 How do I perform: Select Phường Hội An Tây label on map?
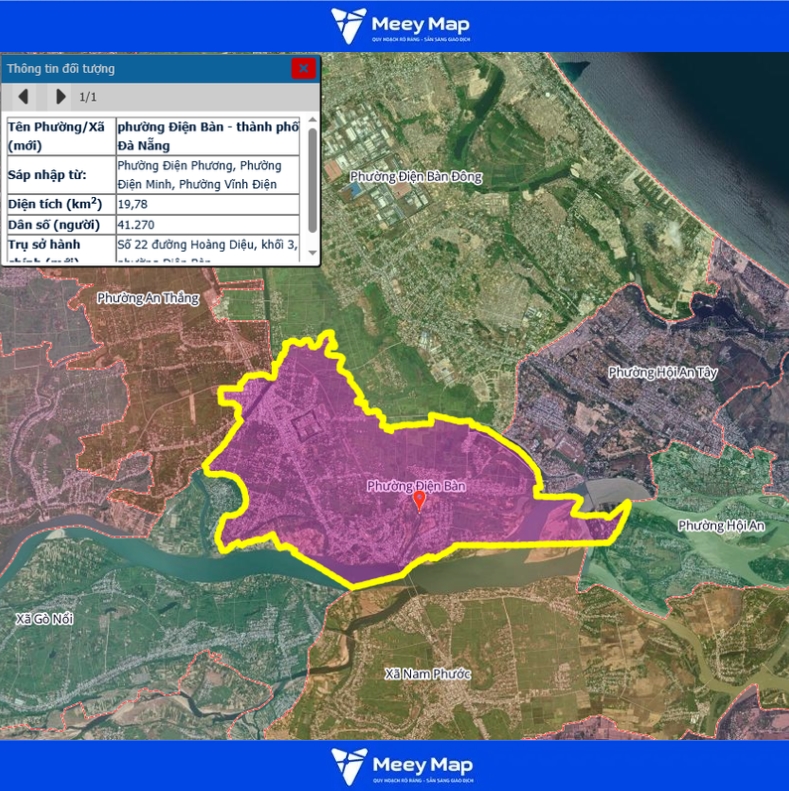click(x=662, y=372)
